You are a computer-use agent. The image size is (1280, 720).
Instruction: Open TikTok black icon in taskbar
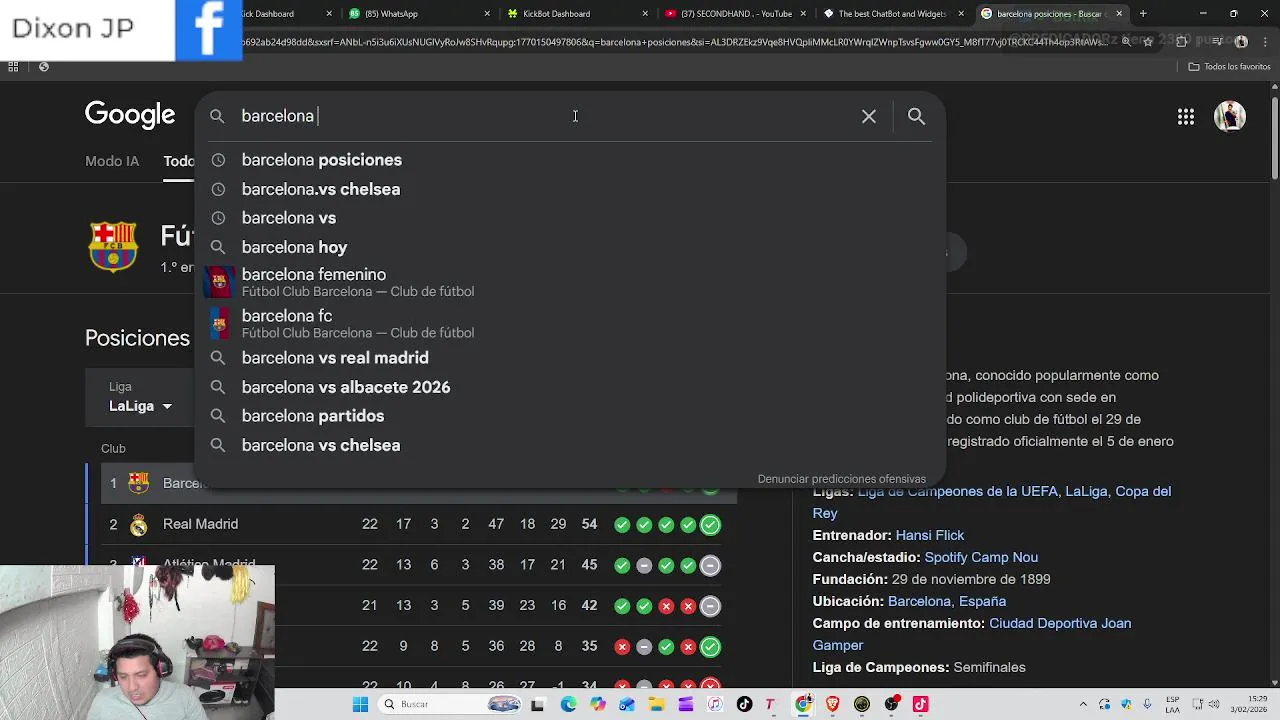point(744,704)
